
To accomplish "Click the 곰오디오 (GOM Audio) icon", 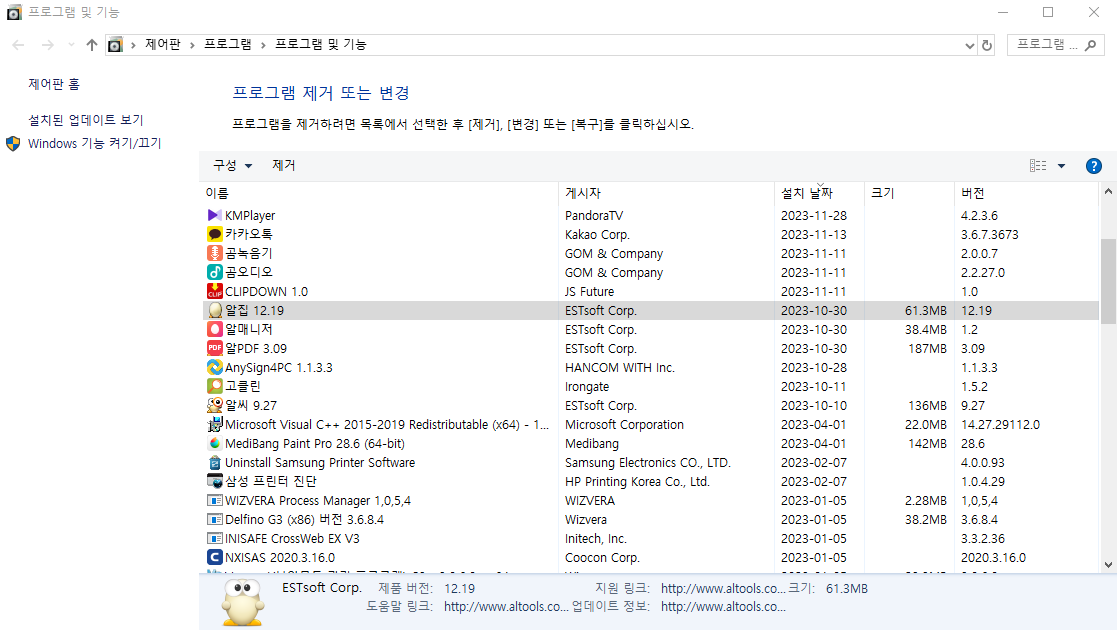I will click(x=215, y=272).
